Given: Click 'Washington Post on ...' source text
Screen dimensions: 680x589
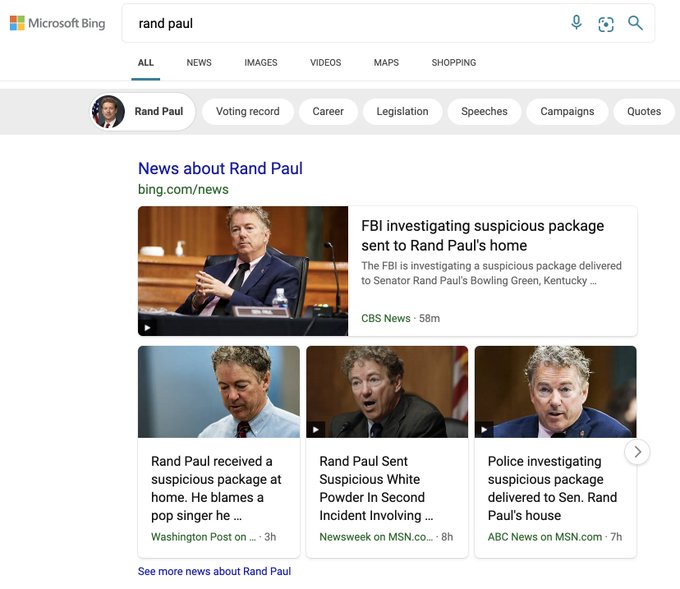Looking at the screenshot, I should pos(203,537).
